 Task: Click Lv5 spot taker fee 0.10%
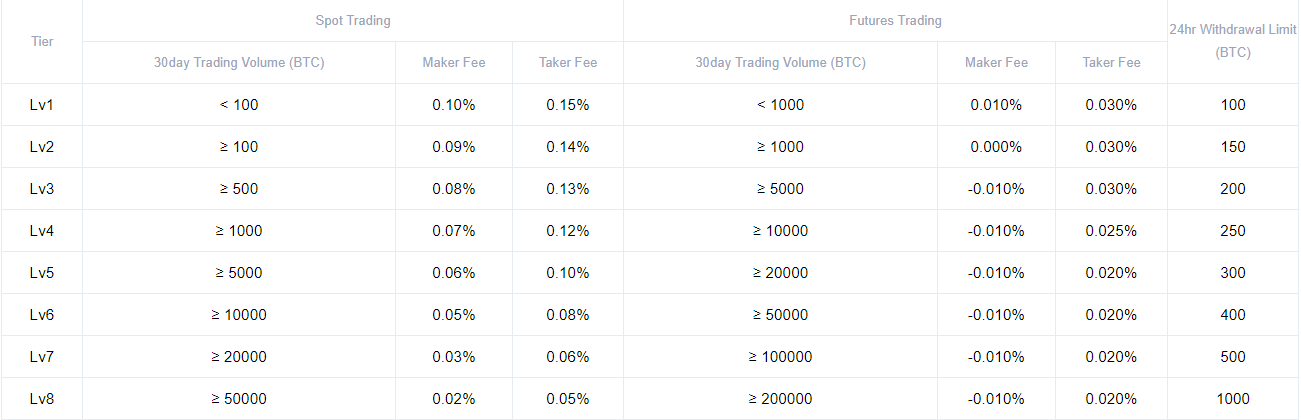click(x=568, y=273)
